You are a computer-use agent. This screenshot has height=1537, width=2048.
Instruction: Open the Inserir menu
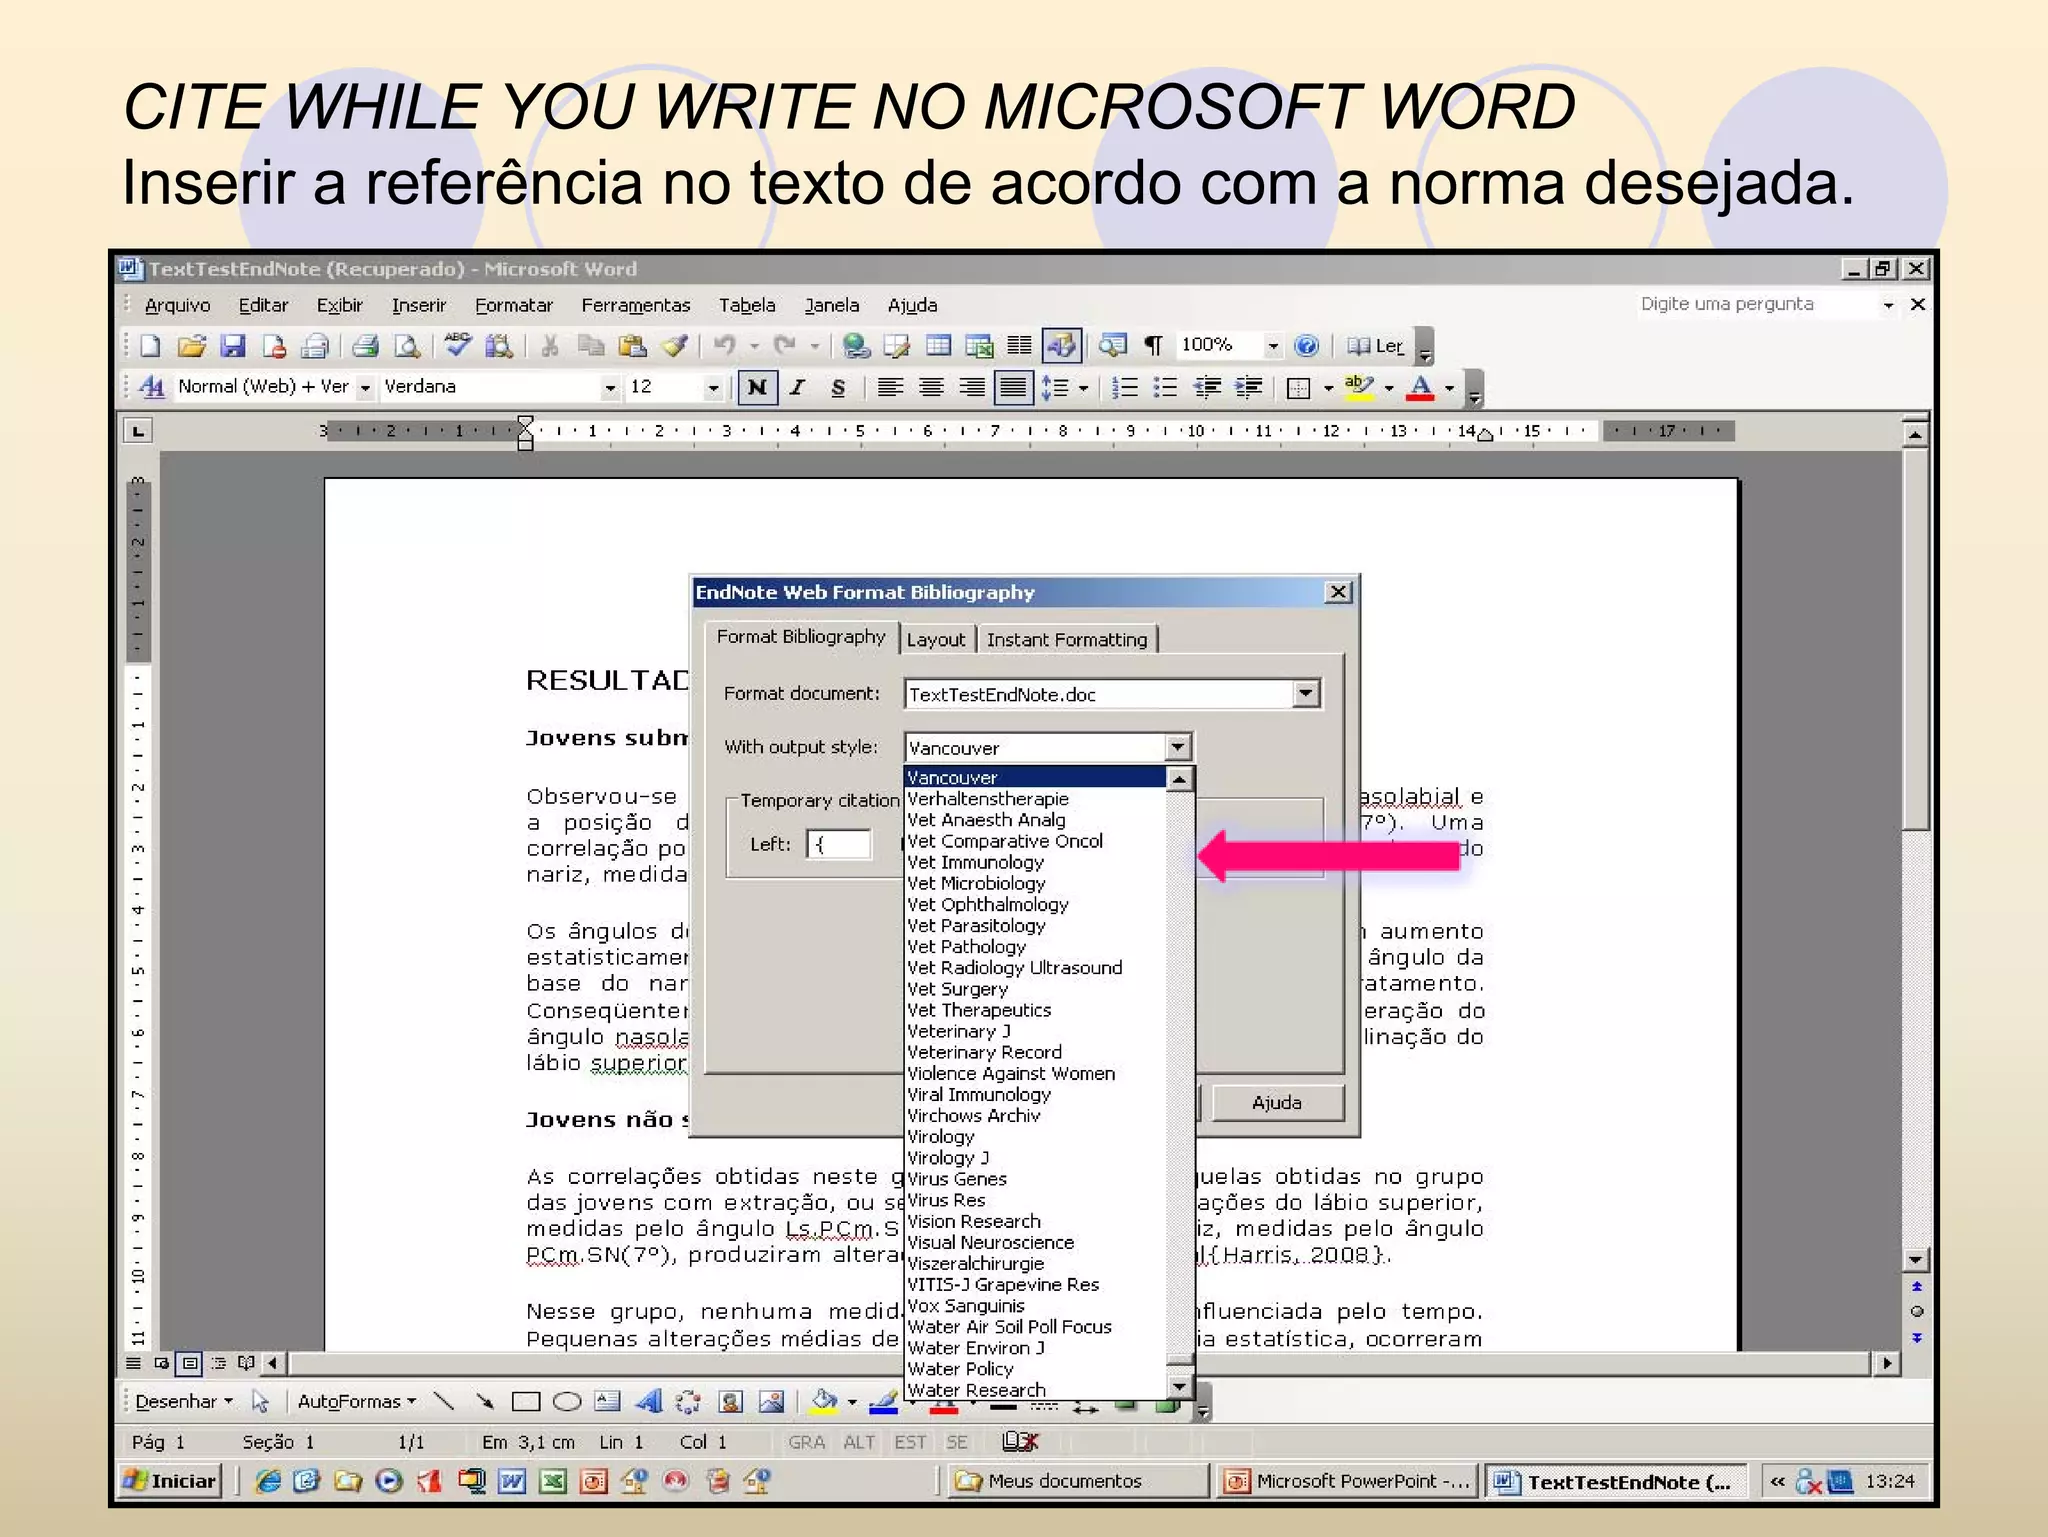[x=419, y=305]
